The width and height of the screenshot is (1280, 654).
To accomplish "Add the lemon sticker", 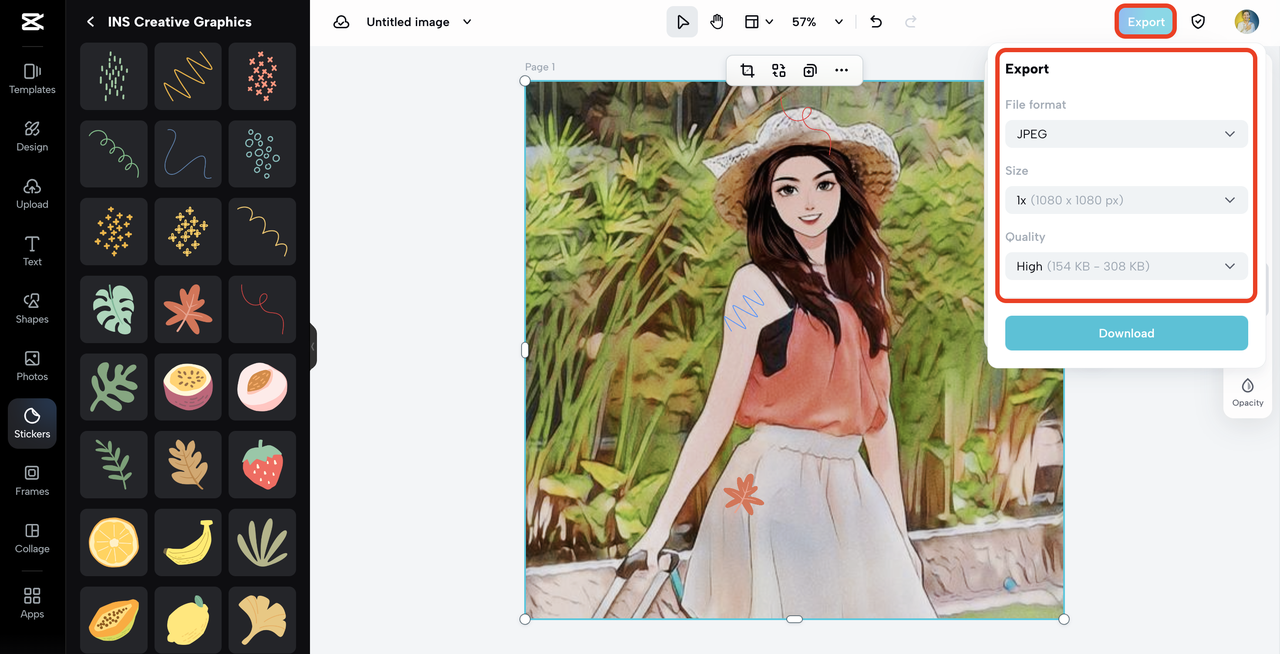I will point(188,620).
